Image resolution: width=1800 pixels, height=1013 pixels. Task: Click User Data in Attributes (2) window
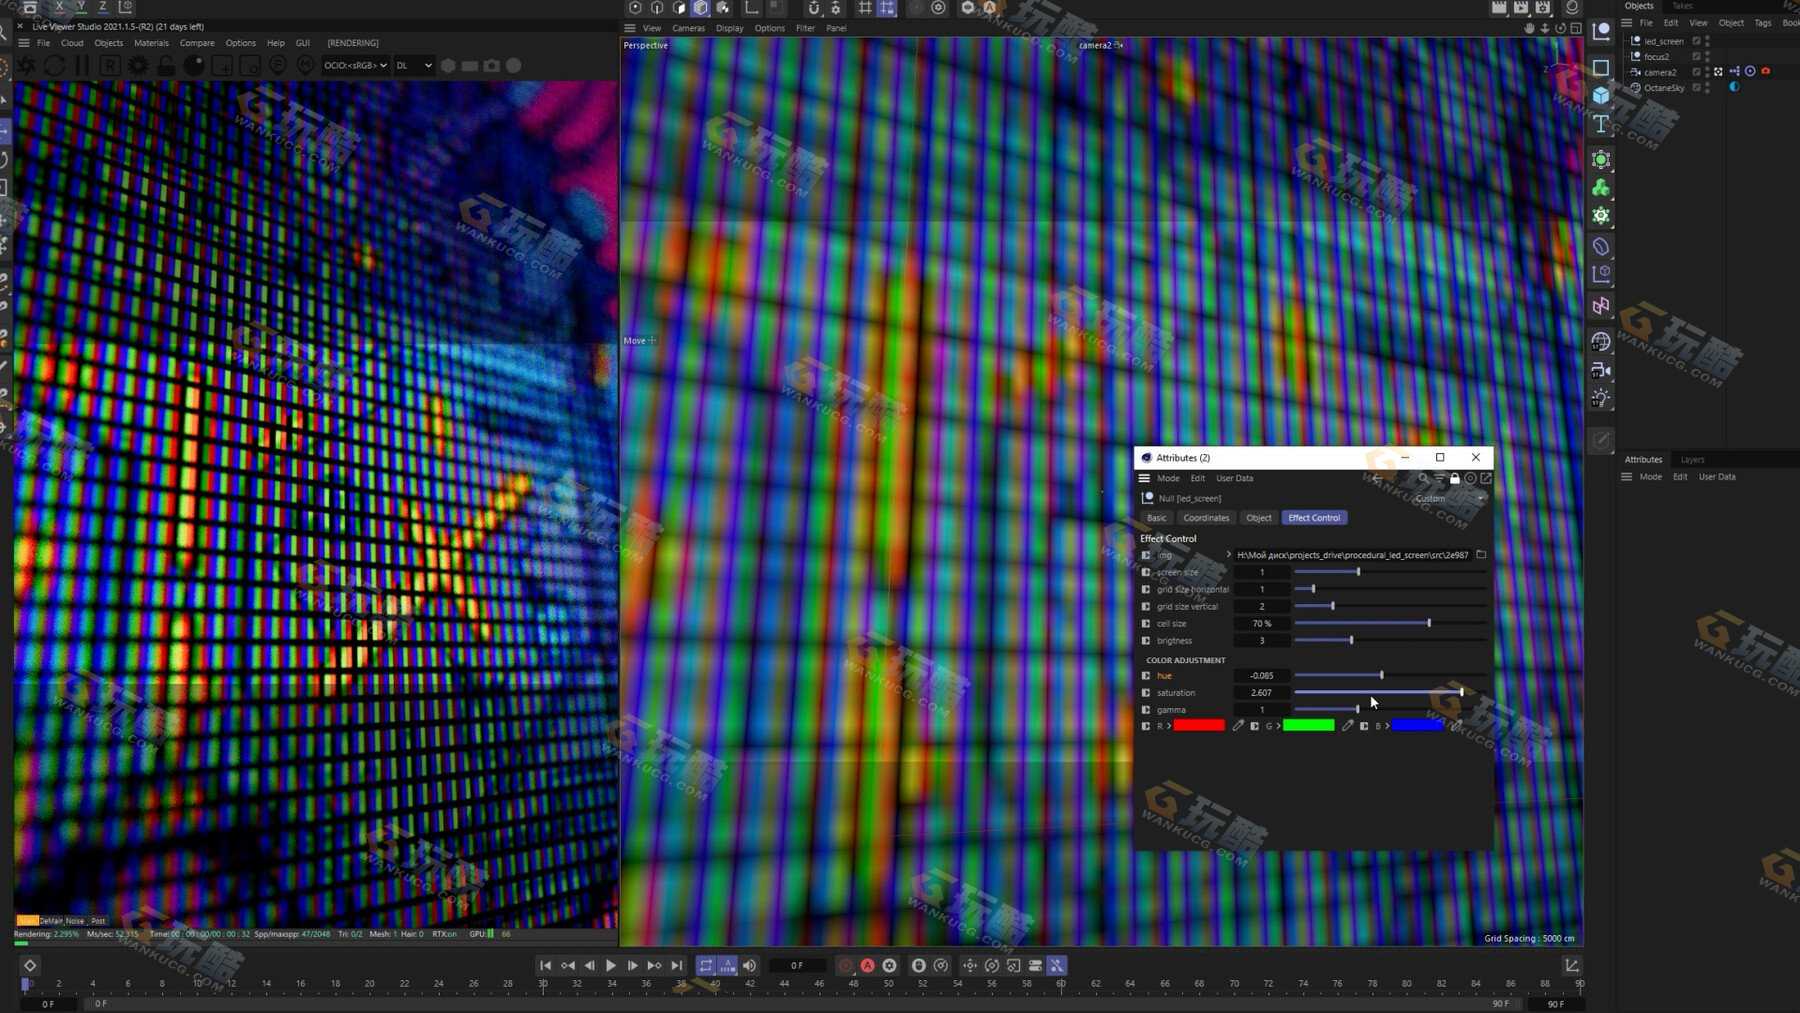pyautogui.click(x=1234, y=478)
